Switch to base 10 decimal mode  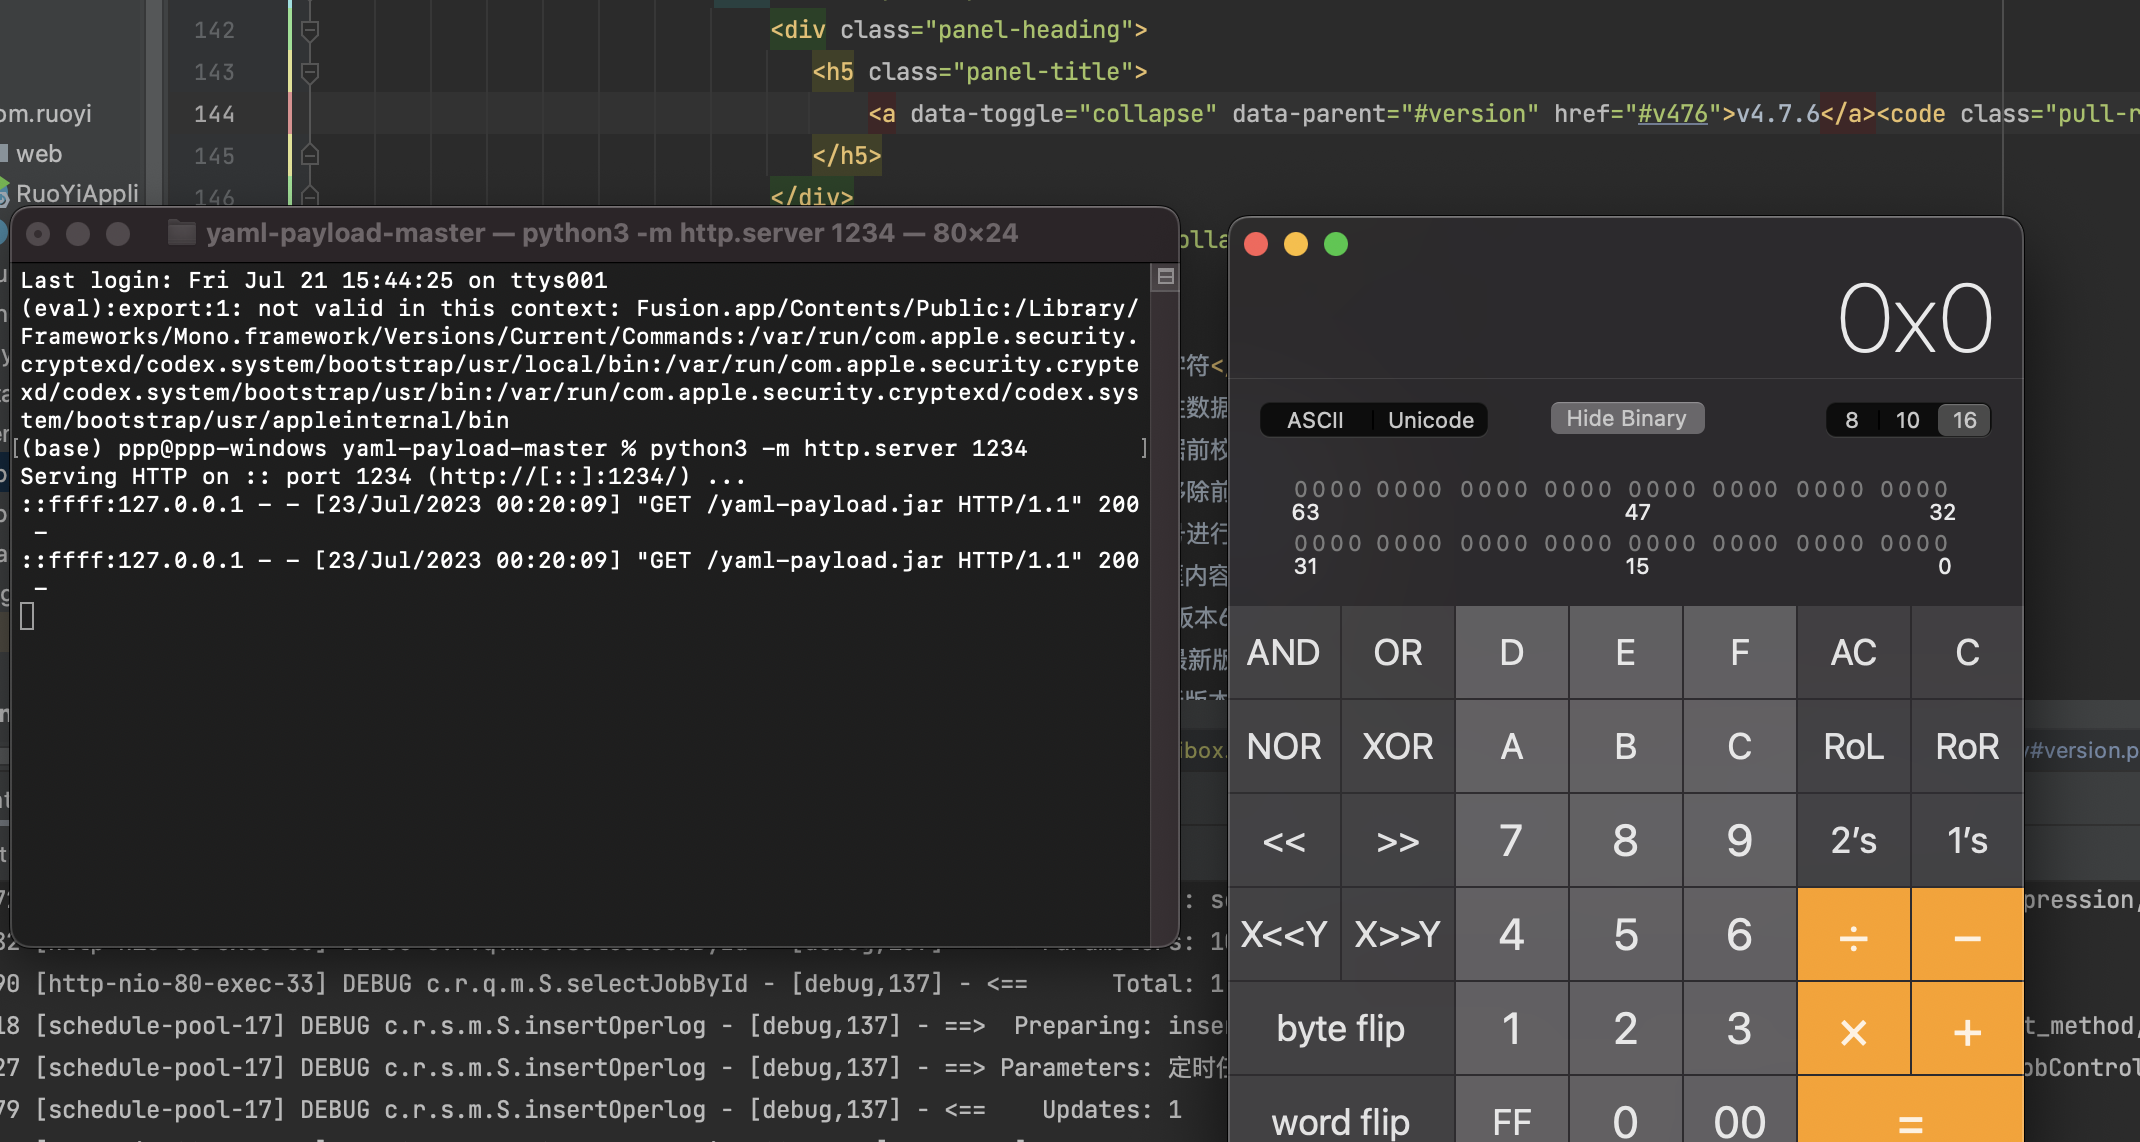click(1908, 420)
